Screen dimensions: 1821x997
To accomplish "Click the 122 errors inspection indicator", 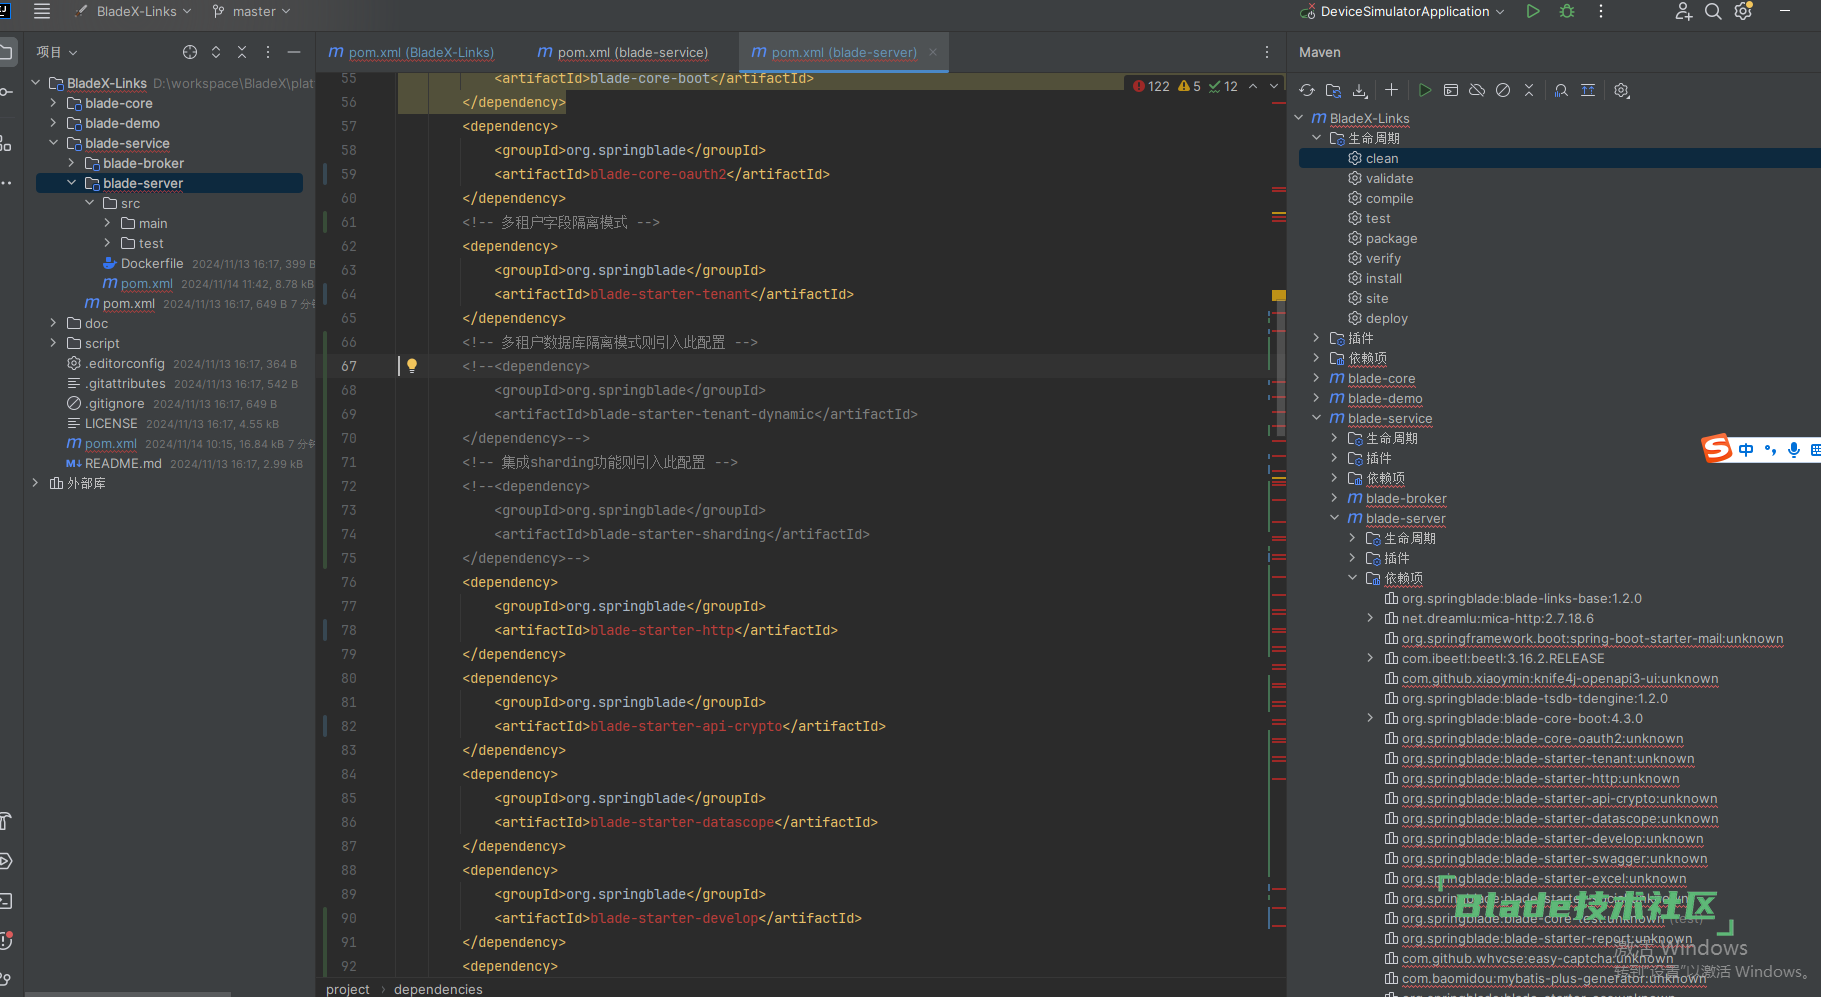I will 1151,86.
